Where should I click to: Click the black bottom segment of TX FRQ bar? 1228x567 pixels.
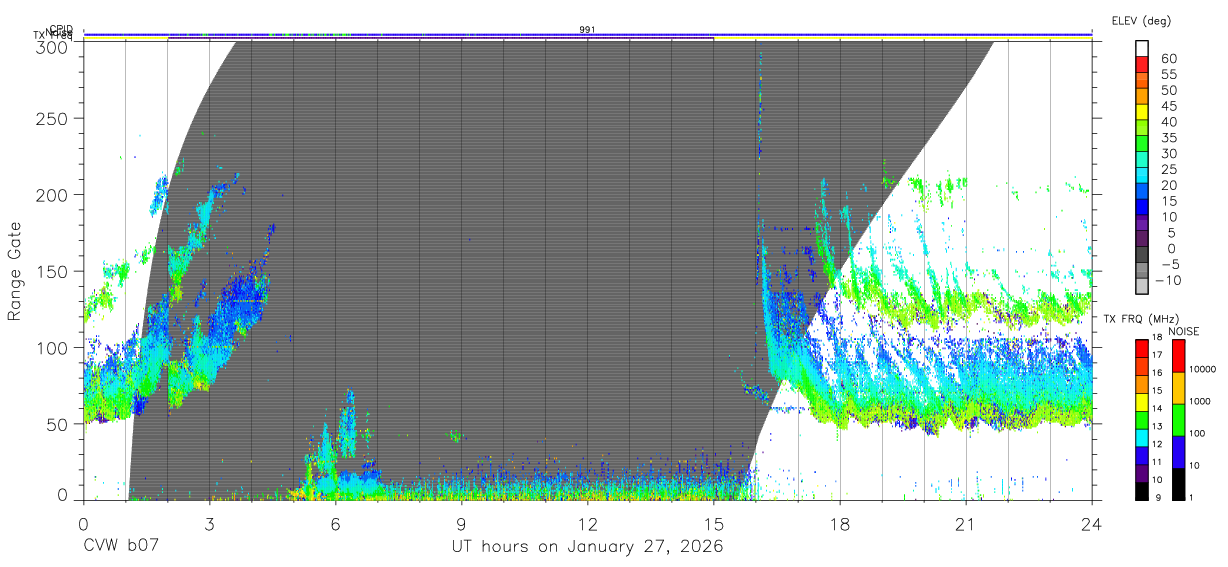[x=1141, y=490]
